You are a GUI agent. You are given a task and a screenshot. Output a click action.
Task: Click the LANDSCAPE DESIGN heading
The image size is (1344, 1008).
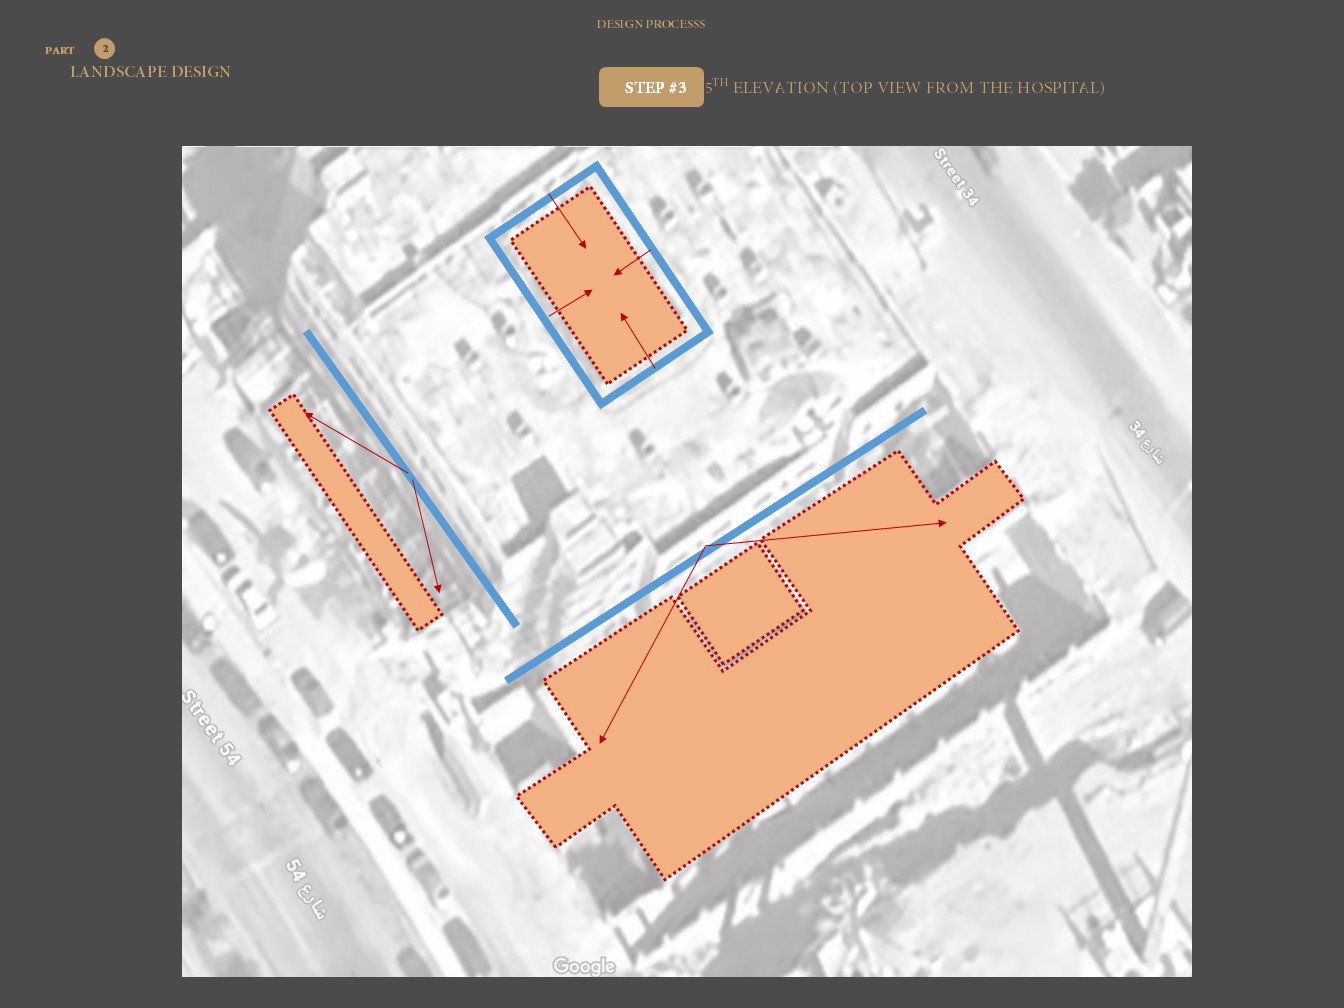point(150,72)
